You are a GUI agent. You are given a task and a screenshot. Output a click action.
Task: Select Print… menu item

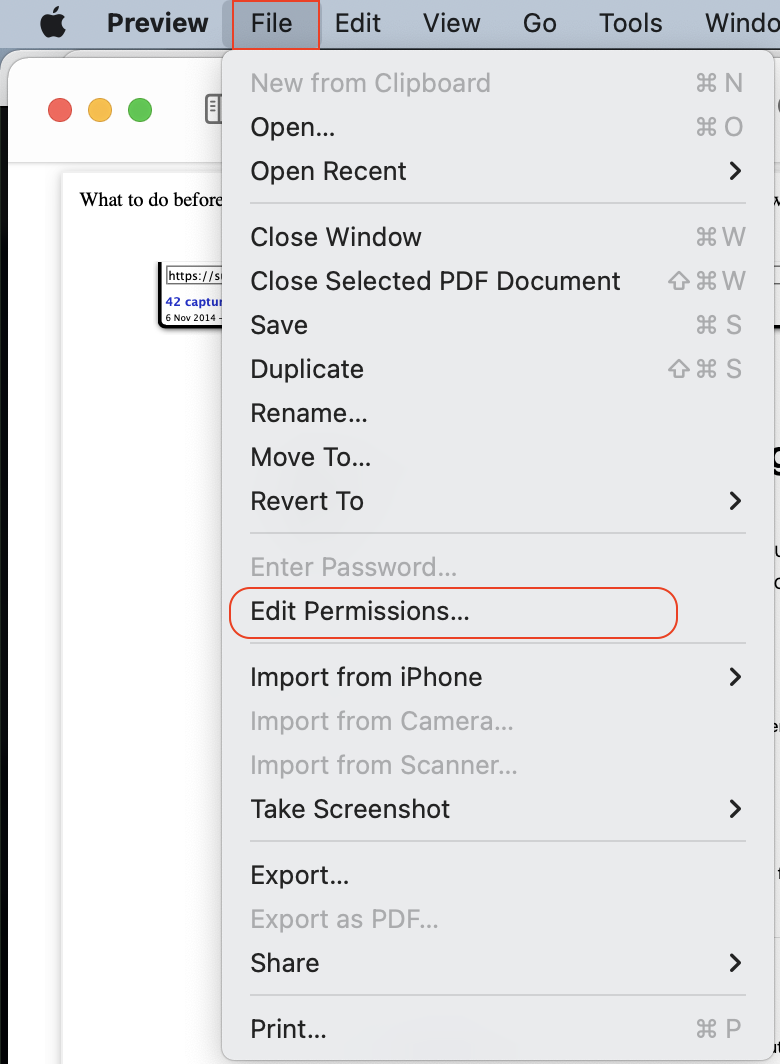289,1027
